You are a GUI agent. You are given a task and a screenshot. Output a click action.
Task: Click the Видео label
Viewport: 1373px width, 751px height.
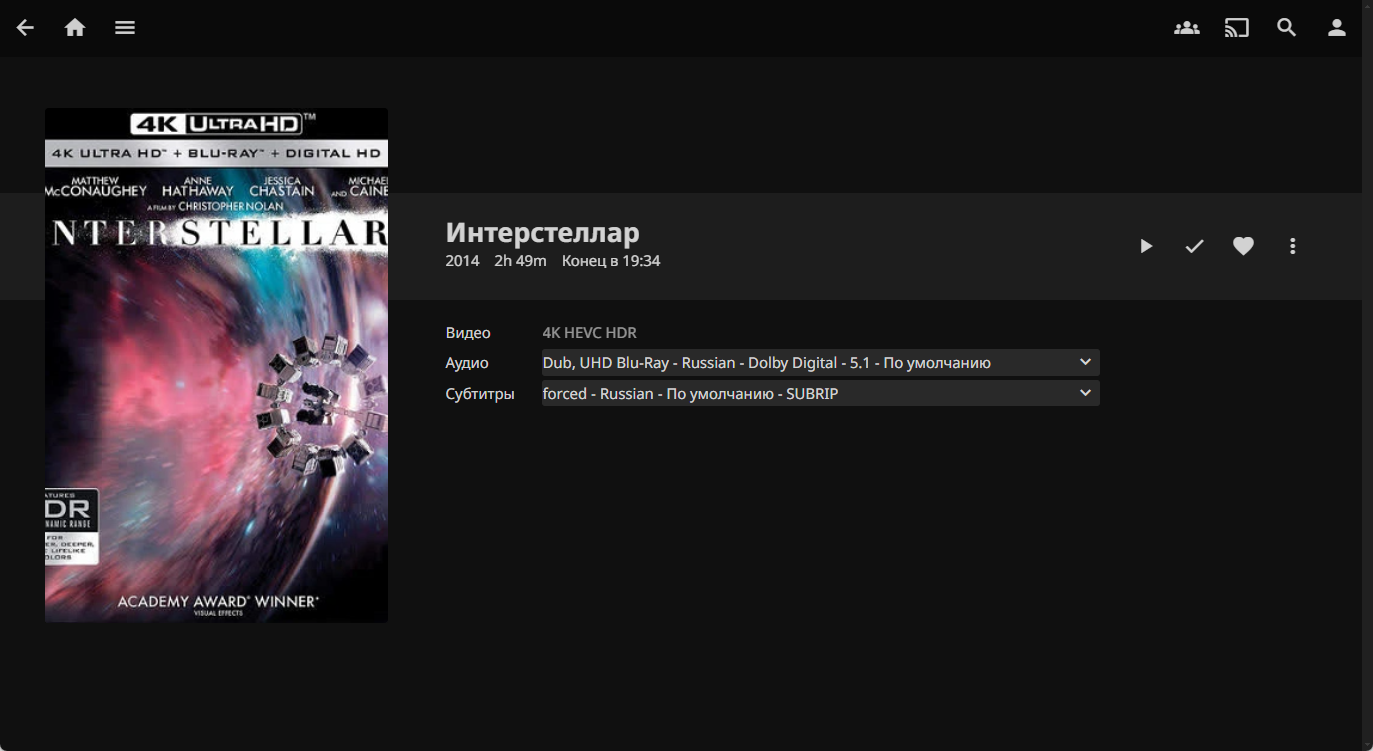click(468, 333)
